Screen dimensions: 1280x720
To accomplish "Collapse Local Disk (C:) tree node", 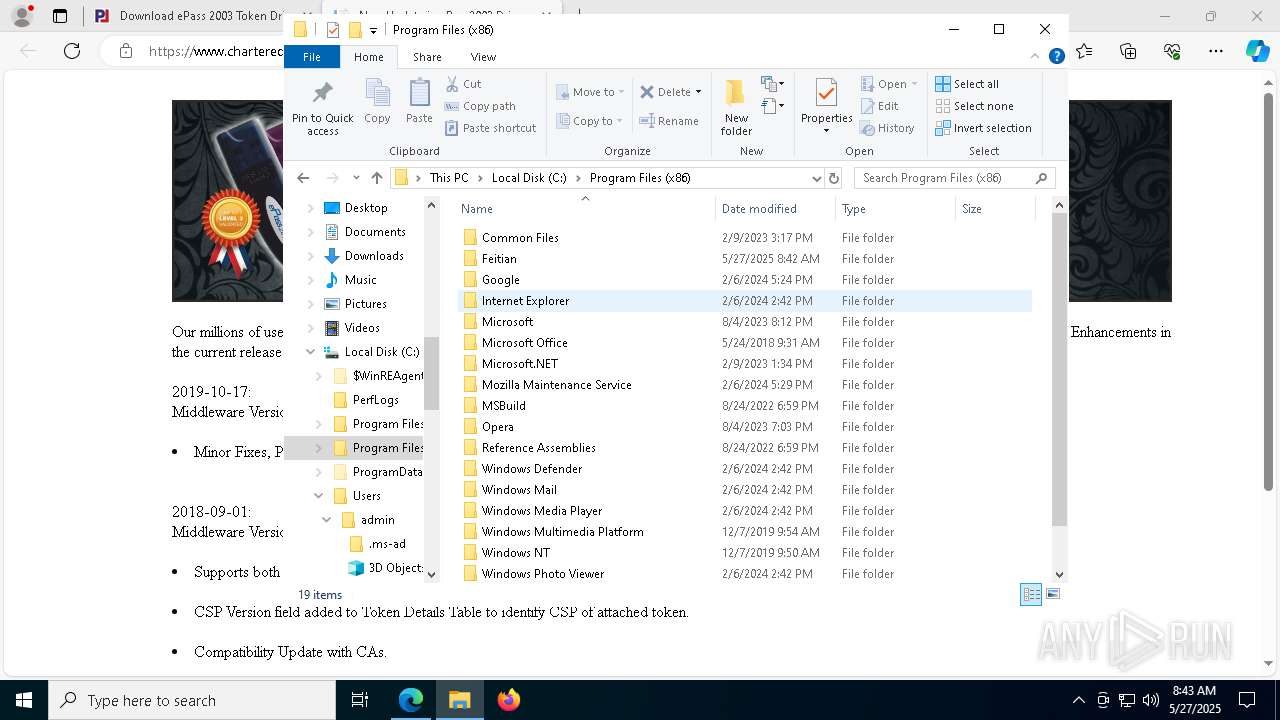I will pos(311,352).
